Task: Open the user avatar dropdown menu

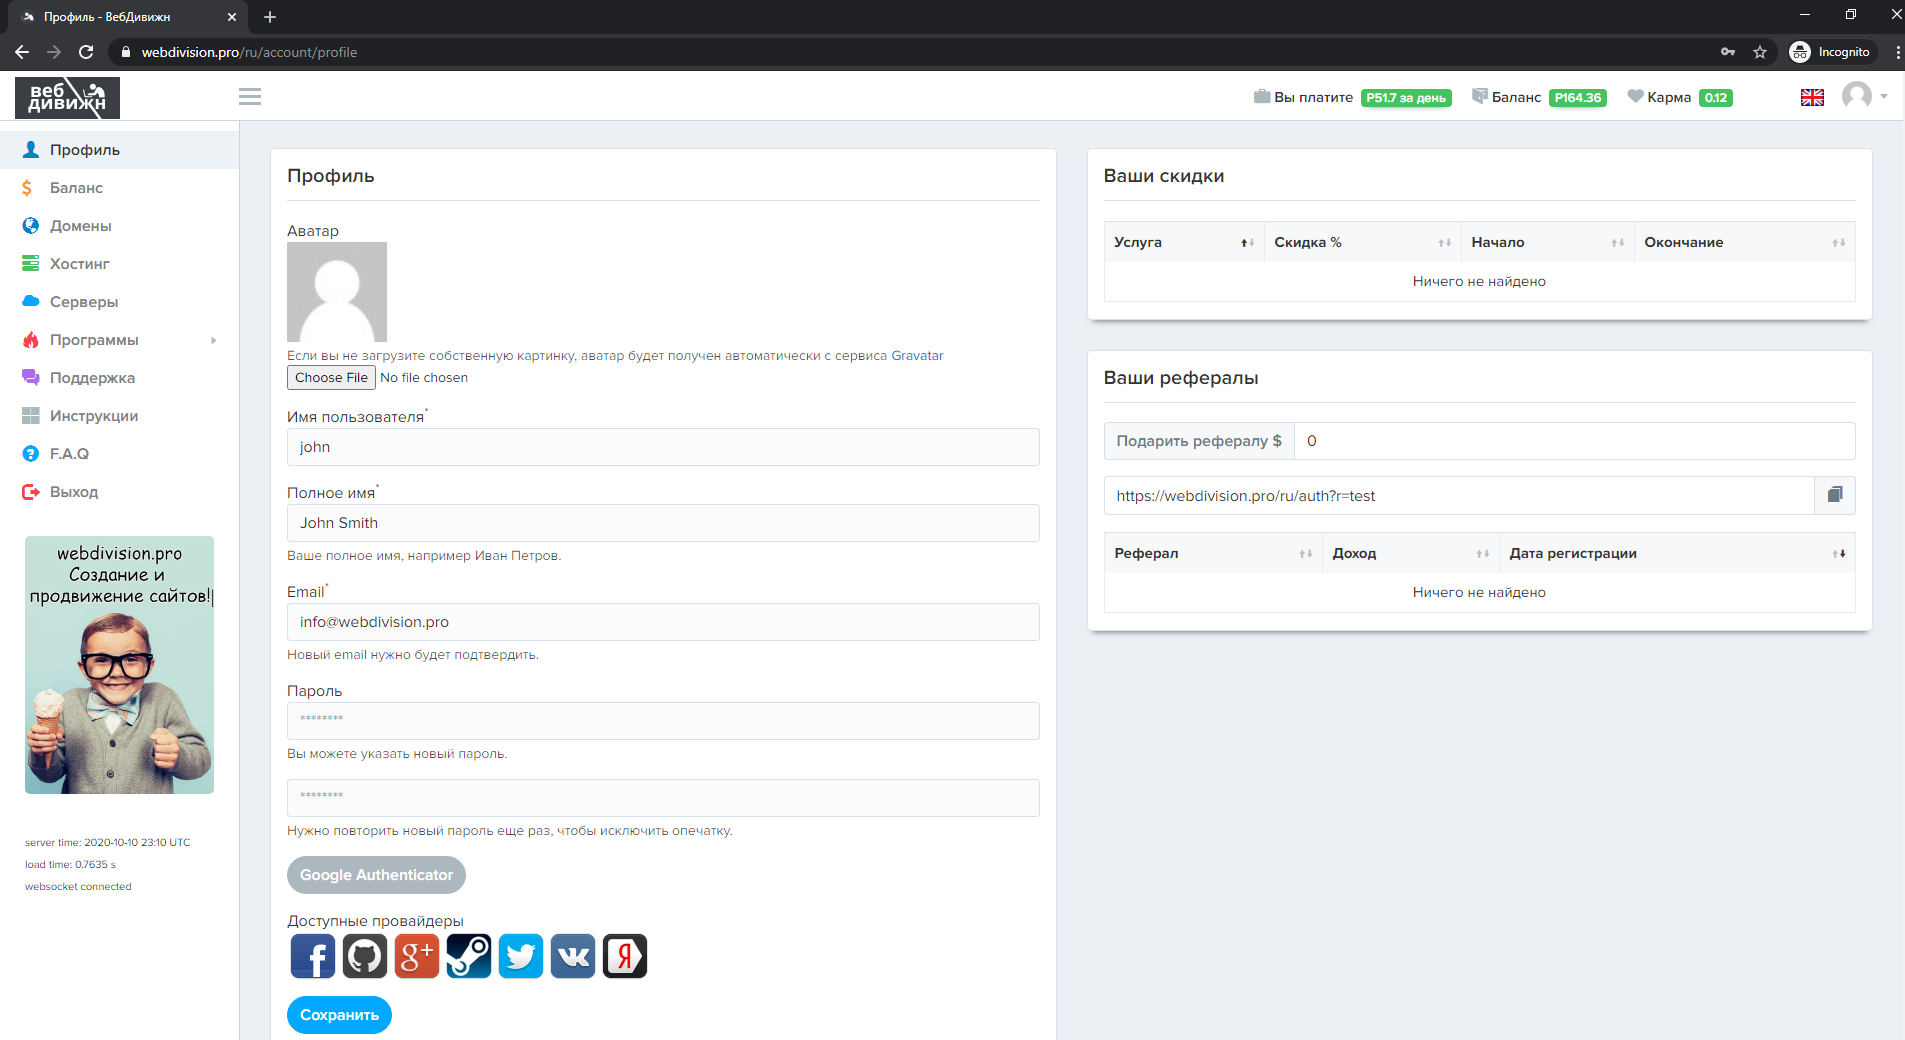Action: coord(1864,97)
